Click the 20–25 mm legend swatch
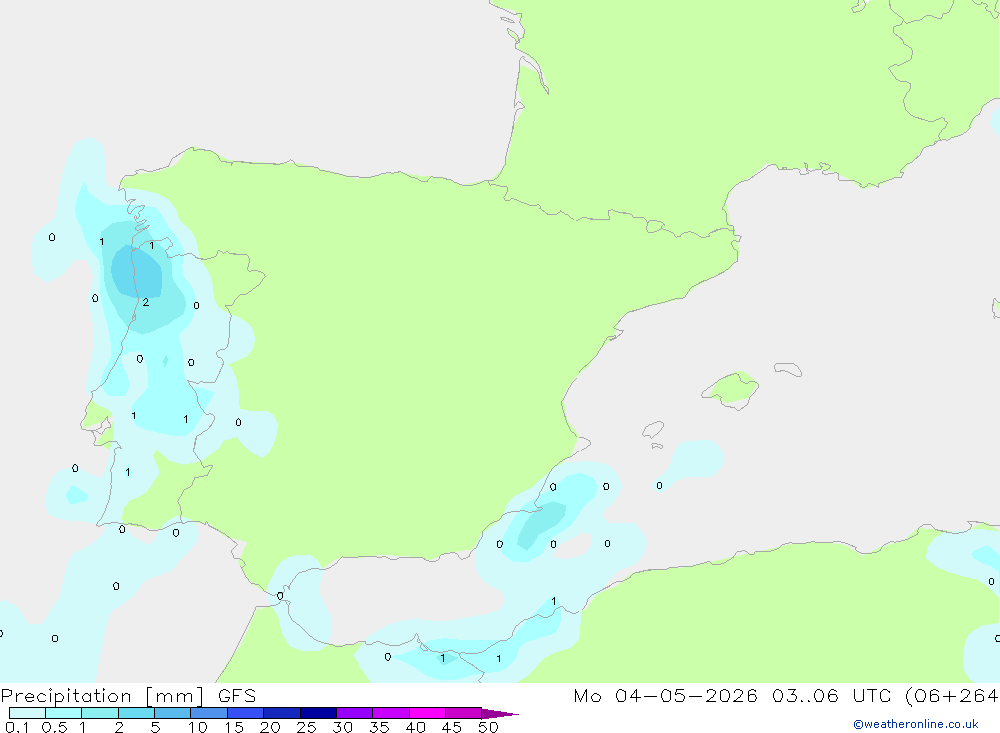 click(282, 713)
